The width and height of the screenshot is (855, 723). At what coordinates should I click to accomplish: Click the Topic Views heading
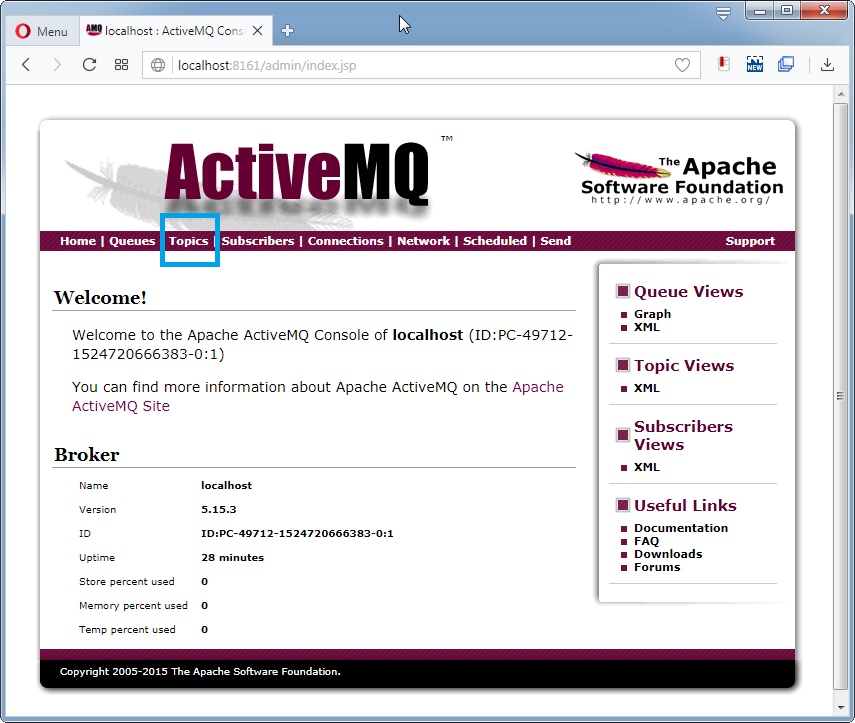point(684,365)
